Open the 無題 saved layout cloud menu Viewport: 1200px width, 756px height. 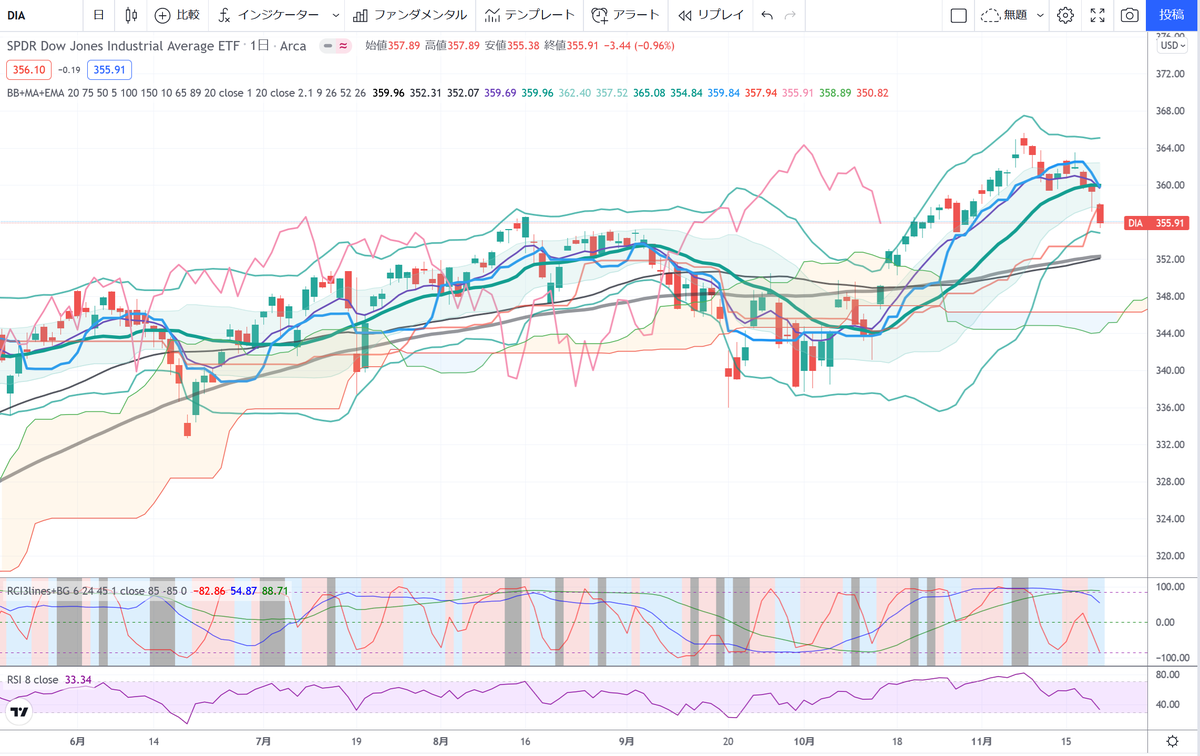[1004, 15]
